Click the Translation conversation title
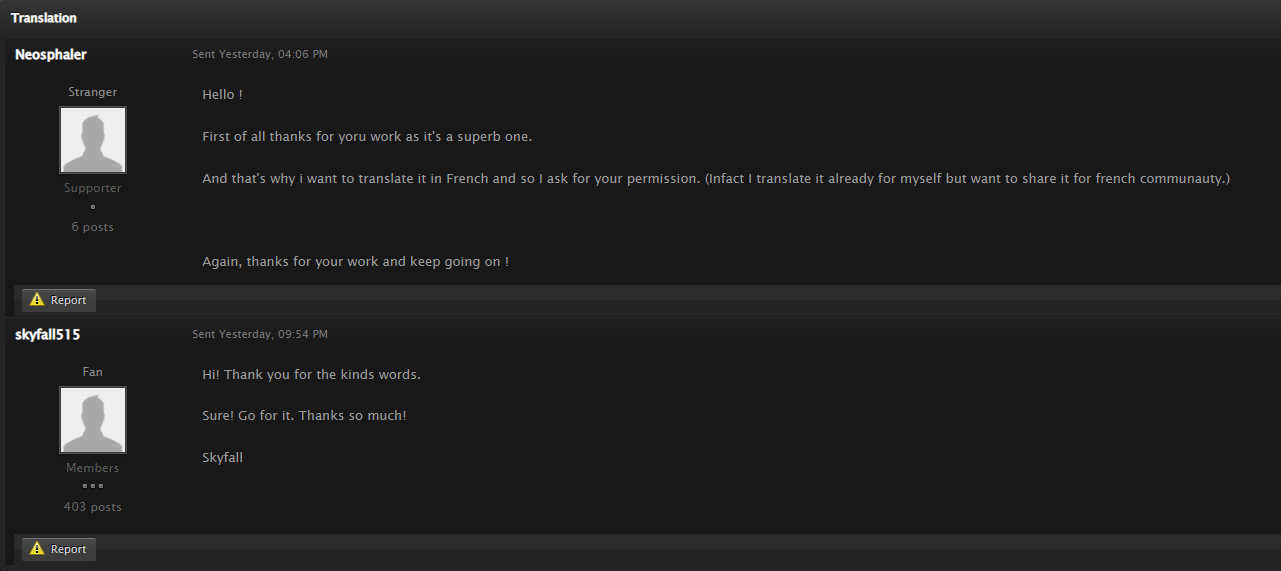The height and width of the screenshot is (571, 1281). click(x=44, y=18)
